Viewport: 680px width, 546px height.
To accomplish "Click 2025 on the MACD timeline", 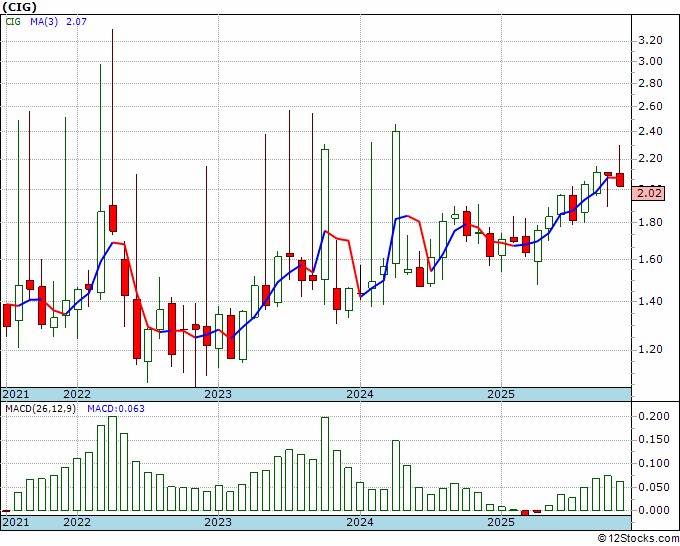I will tap(501, 522).
